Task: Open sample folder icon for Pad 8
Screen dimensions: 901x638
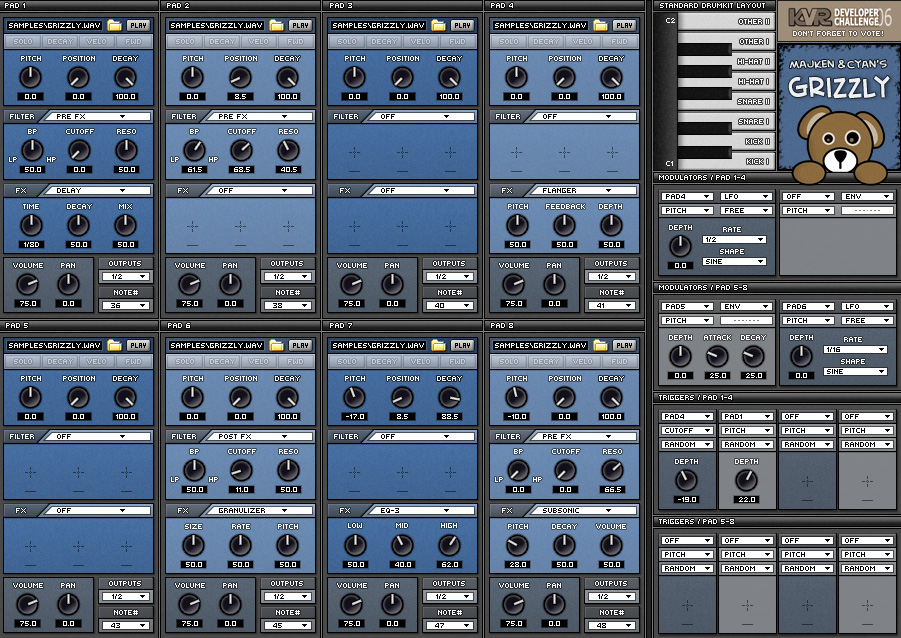Action: pos(600,345)
